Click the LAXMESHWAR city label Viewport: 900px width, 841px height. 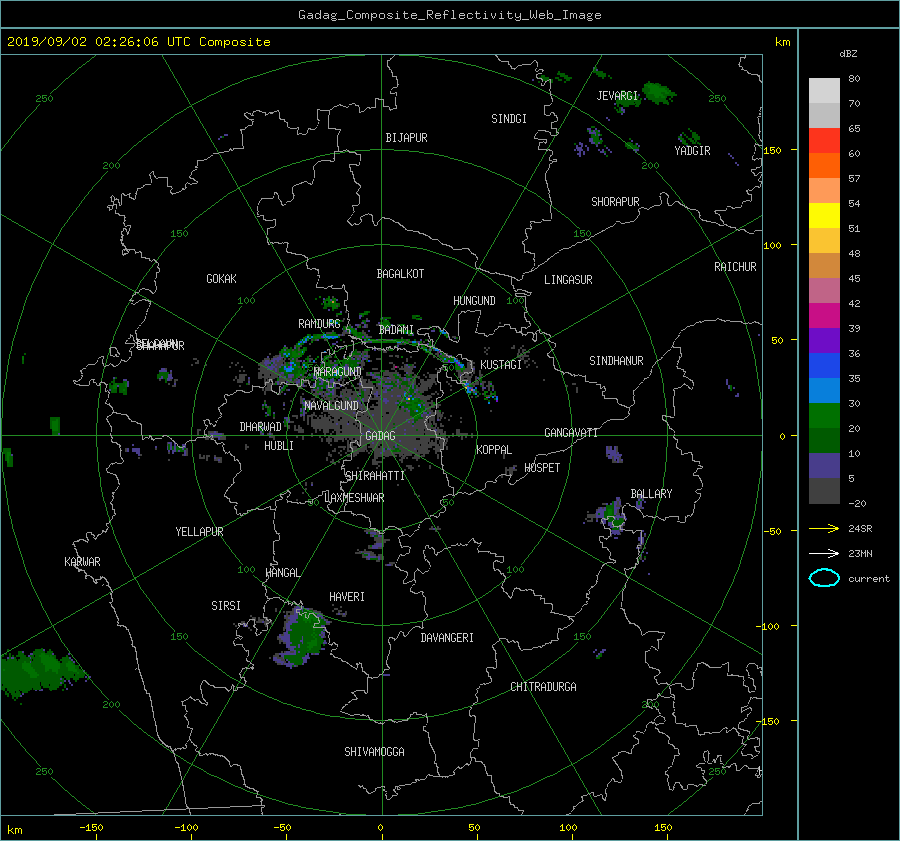354,498
